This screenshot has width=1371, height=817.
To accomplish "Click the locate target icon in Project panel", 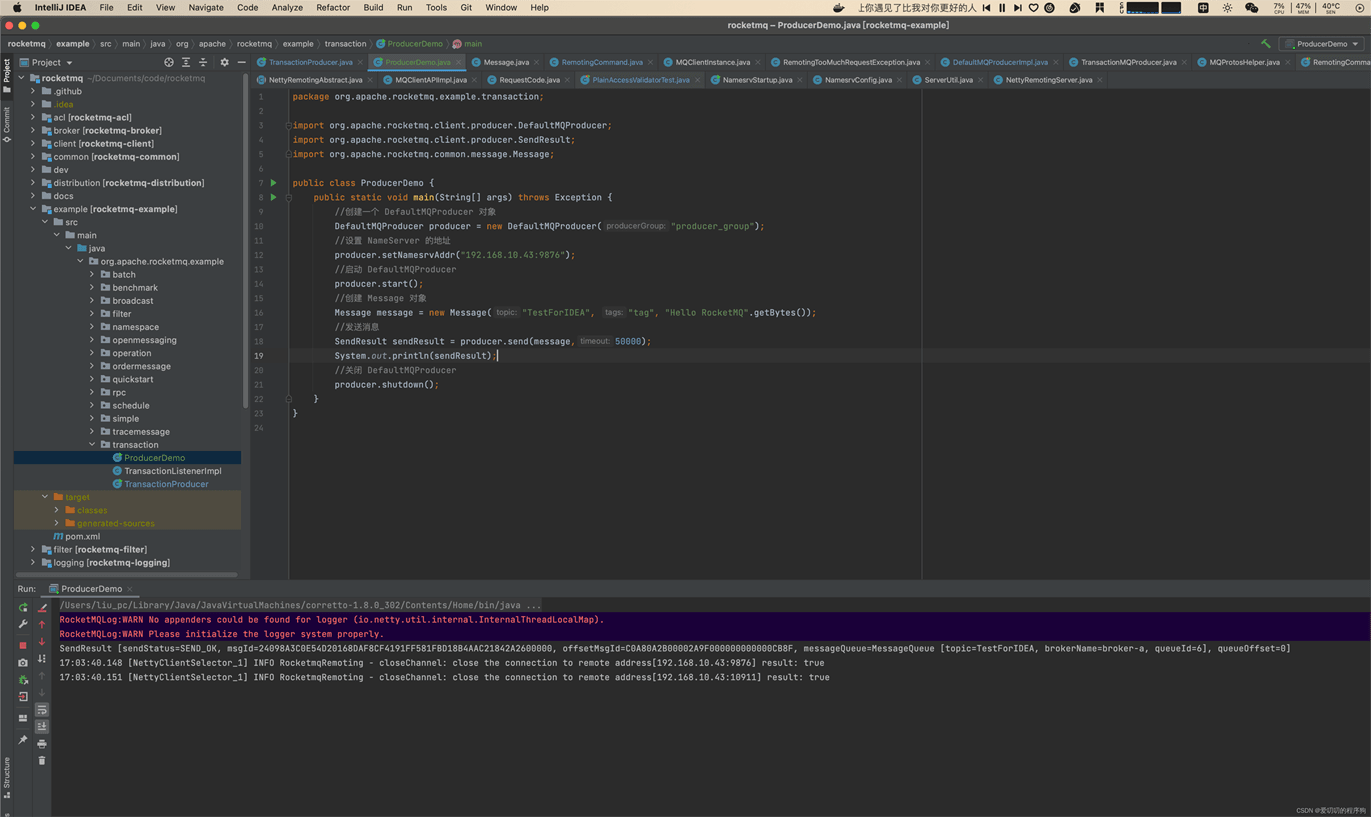I will coord(168,62).
